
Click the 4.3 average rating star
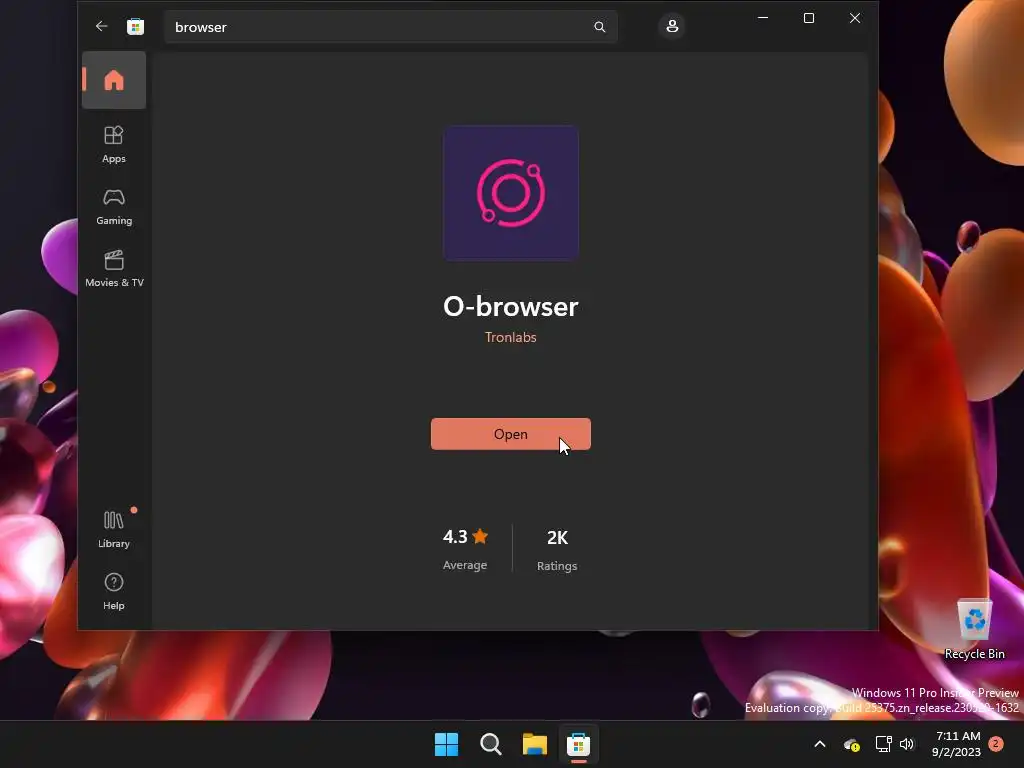click(480, 536)
